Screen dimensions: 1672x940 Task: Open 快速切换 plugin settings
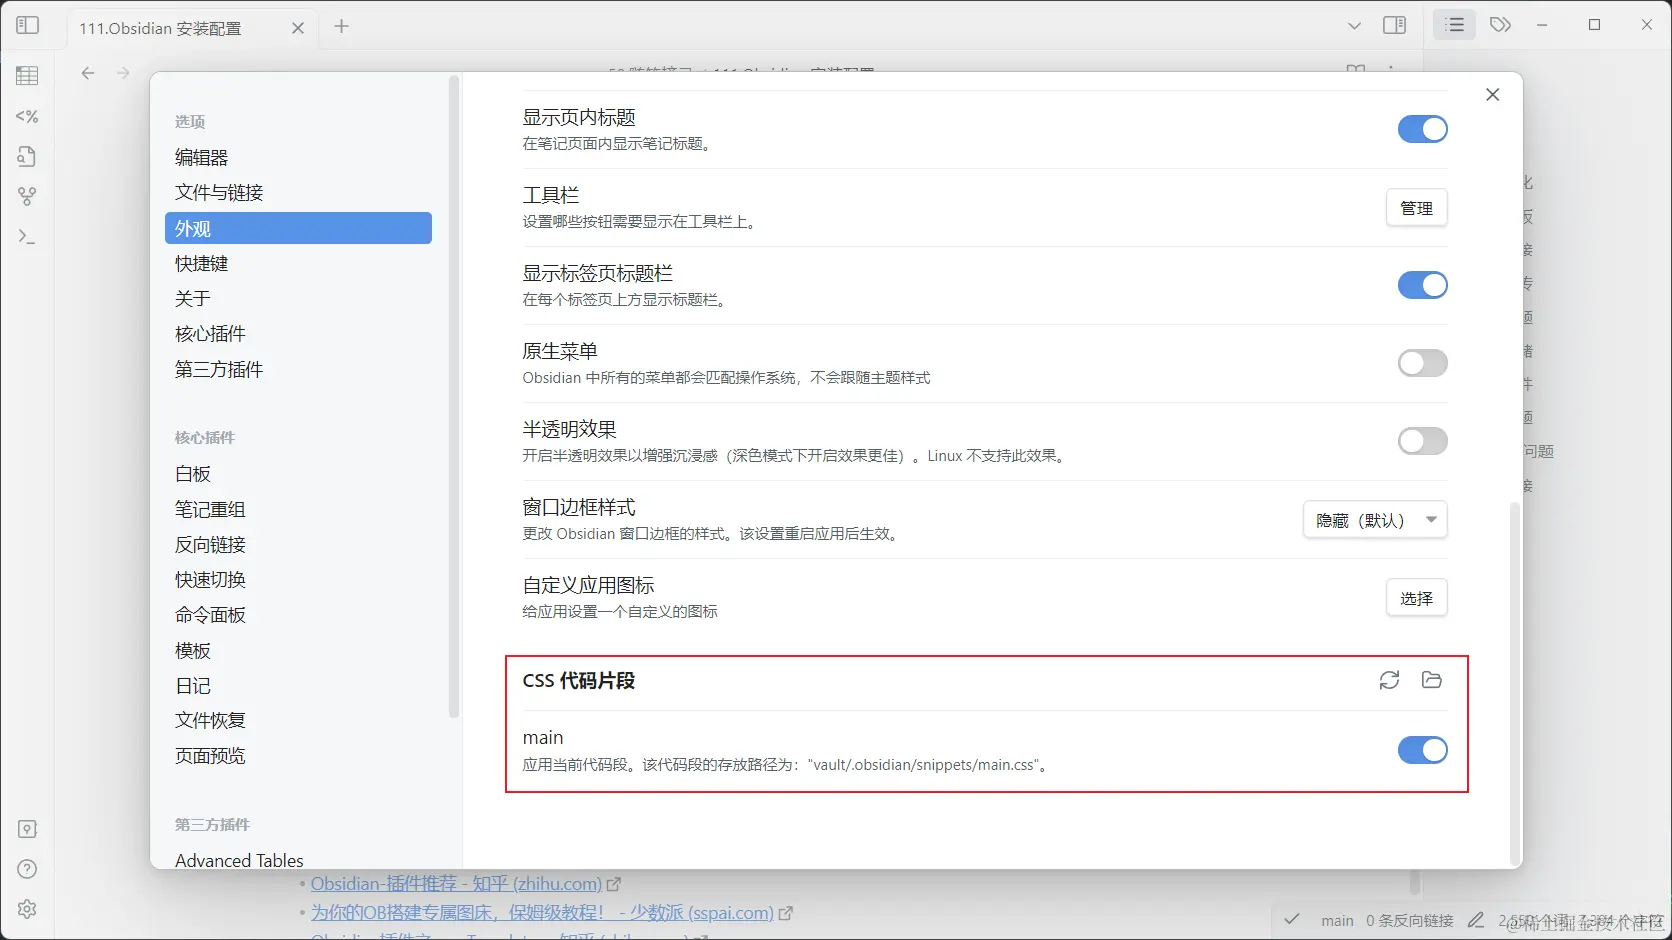click(298, 579)
